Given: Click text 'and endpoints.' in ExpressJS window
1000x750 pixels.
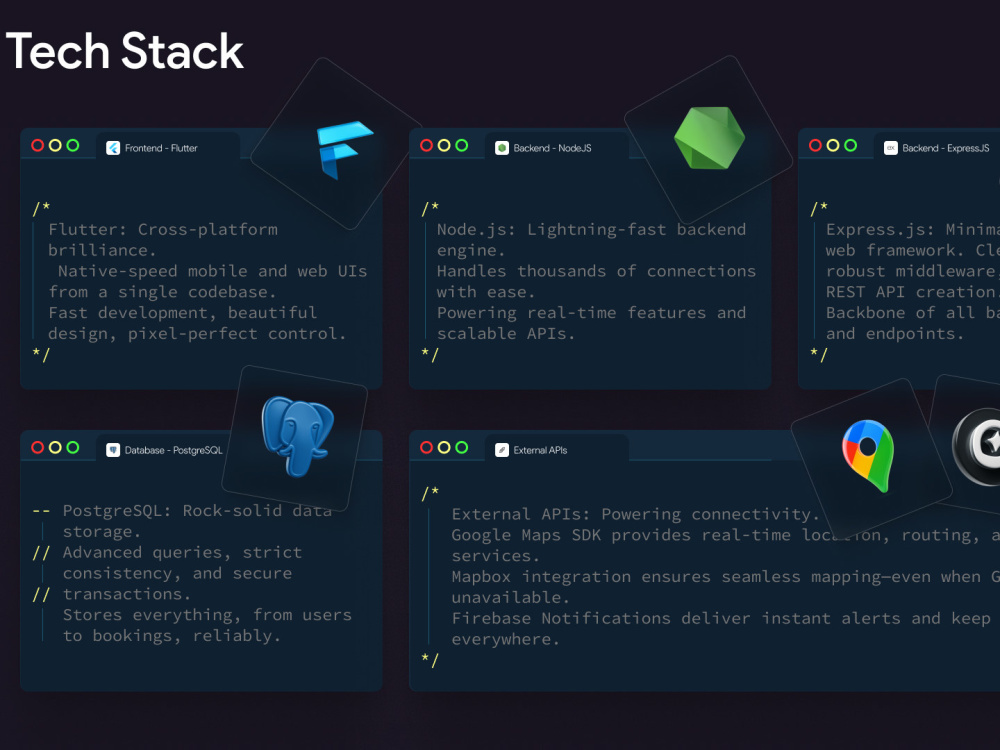Looking at the screenshot, I should 894,334.
